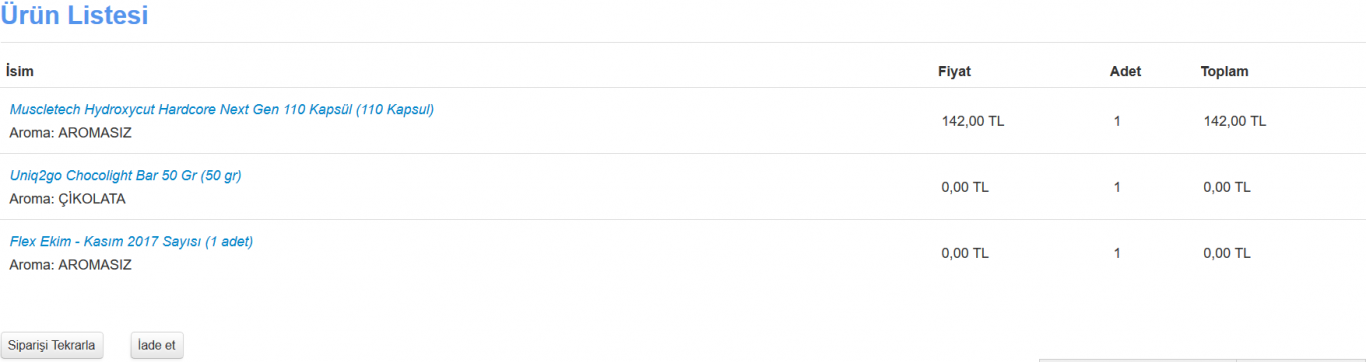The width and height of the screenshot is (1366, 362).
Task: Open the Muscletech Hydroxycut Hardcore product link
Action: (221, 110)
